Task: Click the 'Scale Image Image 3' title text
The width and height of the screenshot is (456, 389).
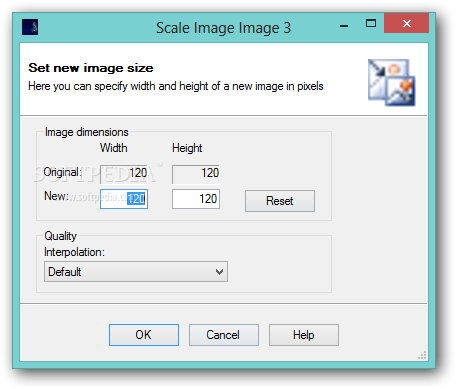Action: tap(224, 28)
